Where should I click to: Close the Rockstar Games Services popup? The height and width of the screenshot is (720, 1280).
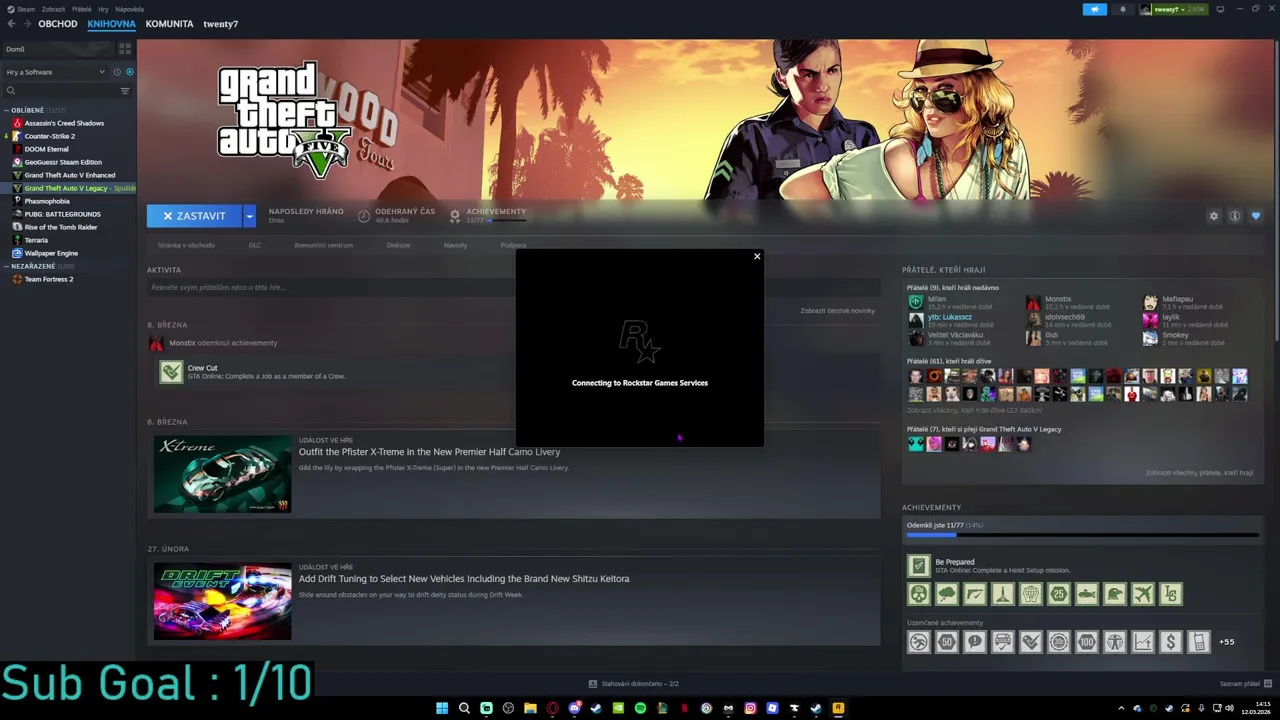coord(757,257)
